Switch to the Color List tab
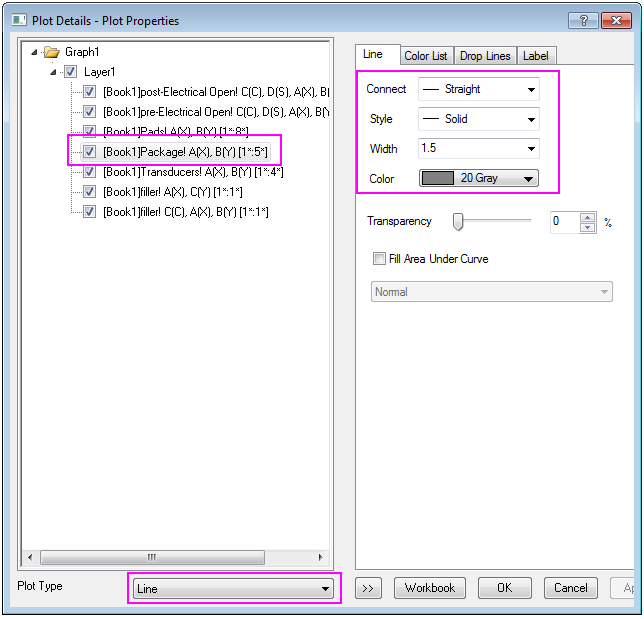The width and height of the screenshot is (644, 619). (426, 56)
